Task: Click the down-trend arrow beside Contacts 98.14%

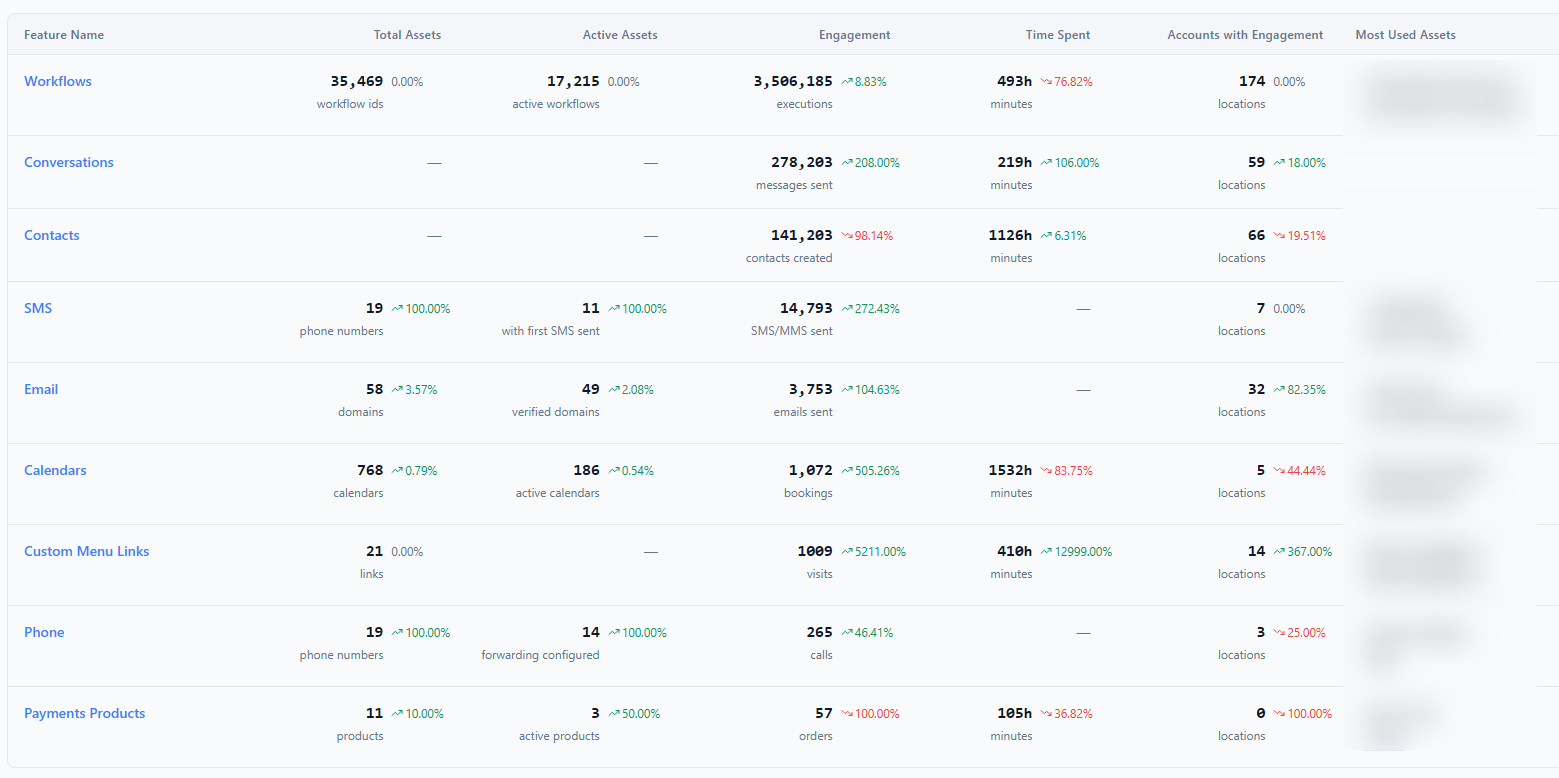Action: [847, 236]
